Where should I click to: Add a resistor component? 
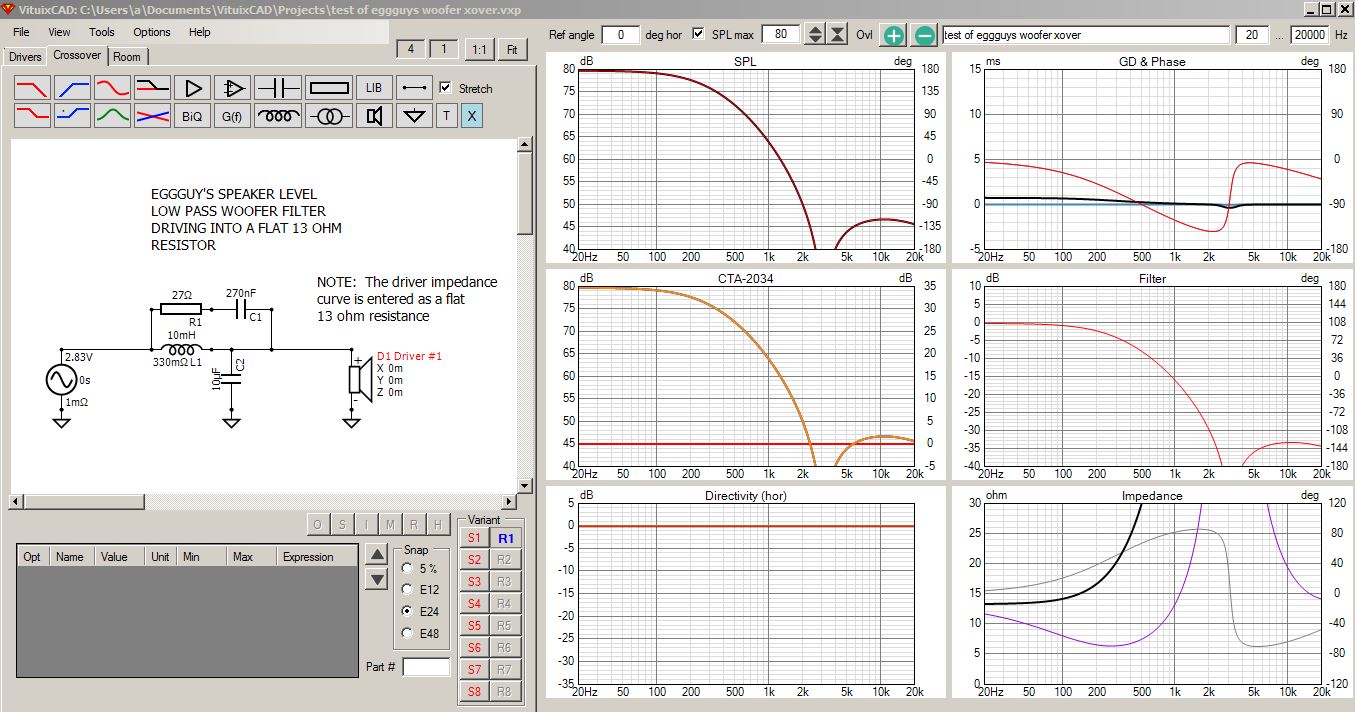click(329, 88)
